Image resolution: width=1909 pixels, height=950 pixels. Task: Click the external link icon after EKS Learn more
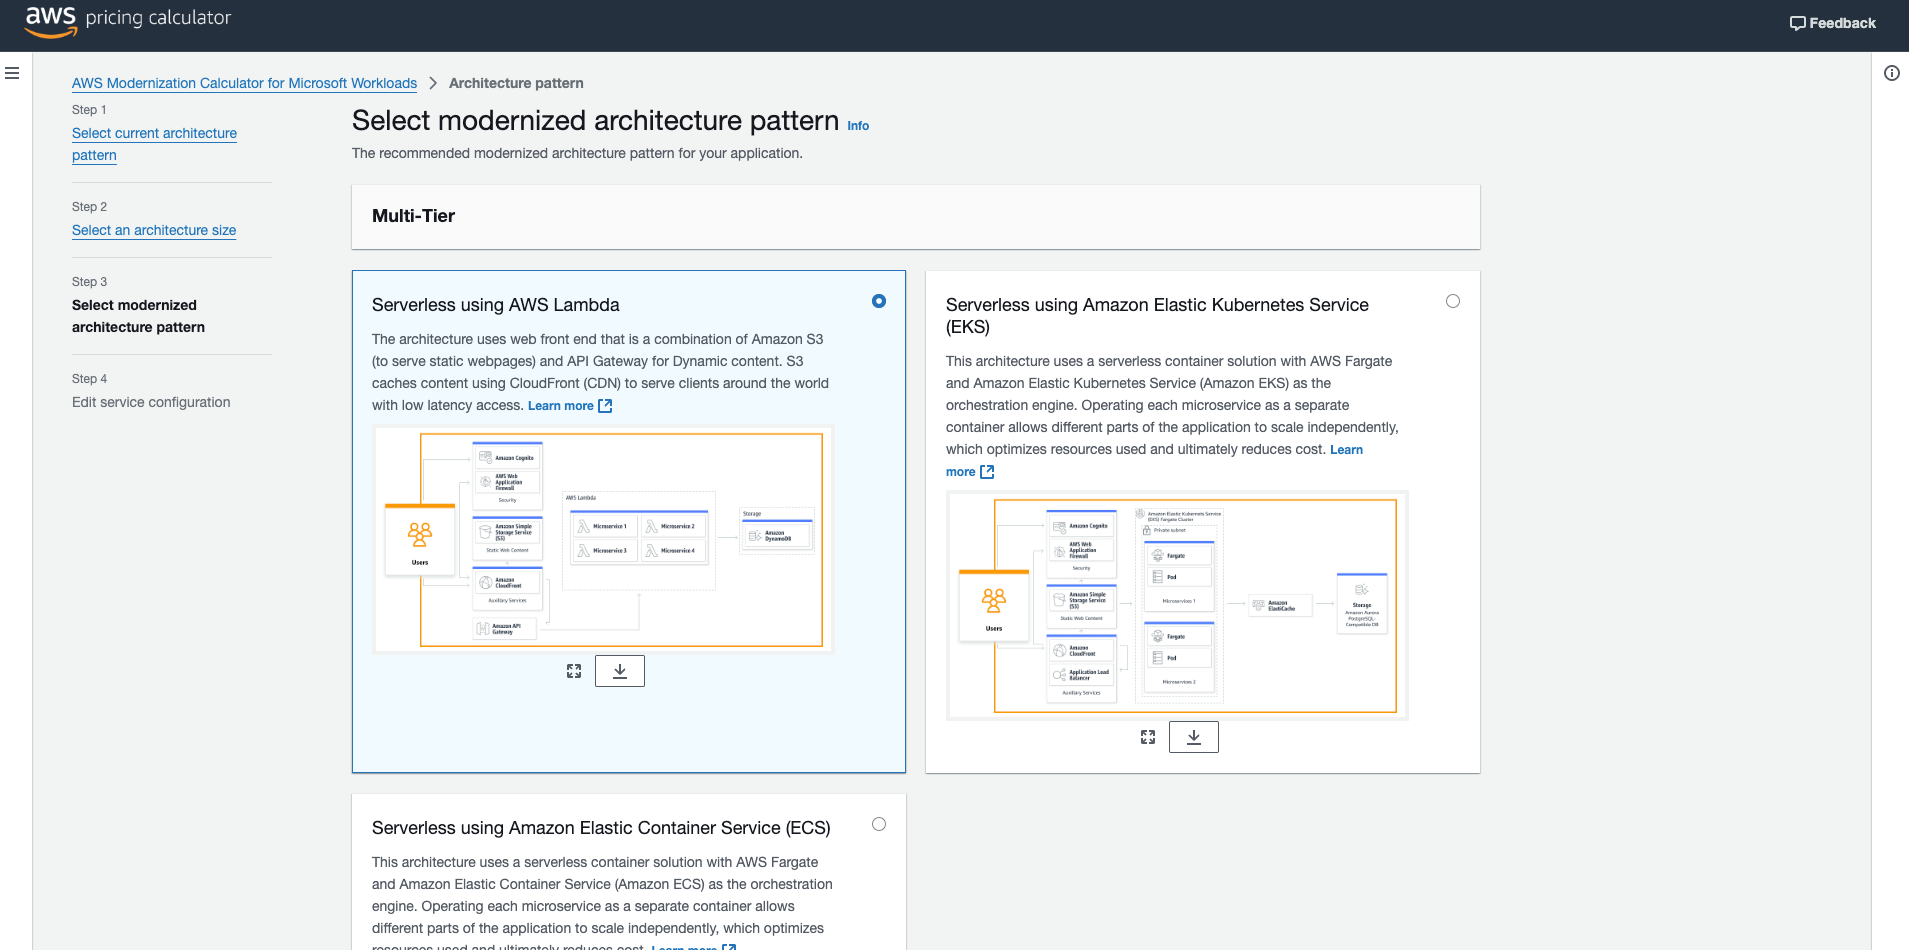coord(987,472)
